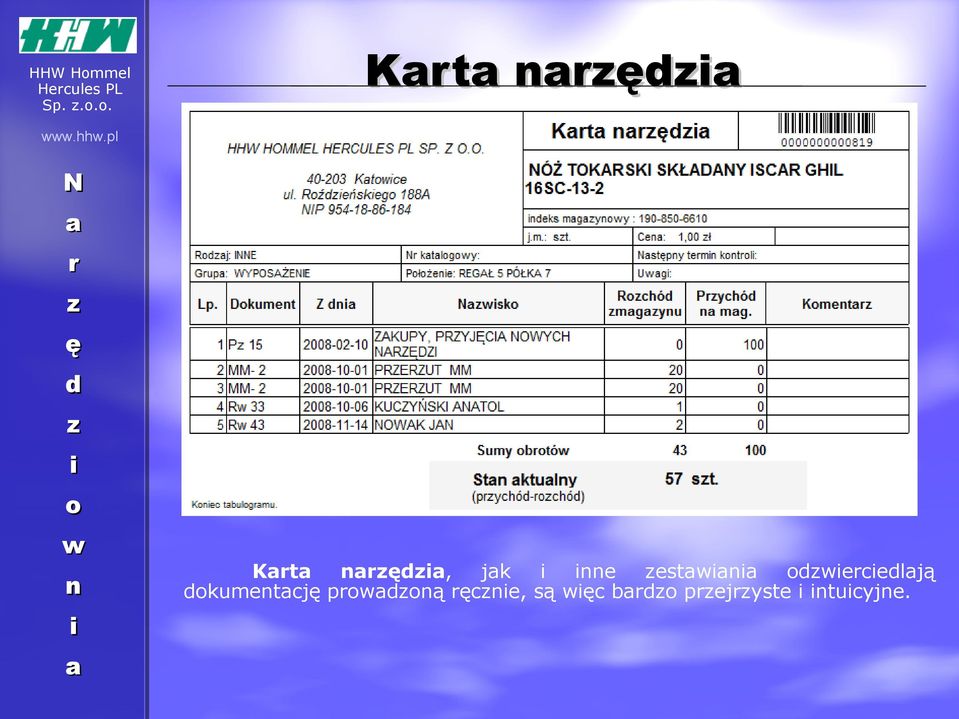Click 'ZAKUPY, PRZYJĘCIA NOWYCH NARZĘDZI' cell
The width and height of the screenshot is (959, 719).
(488, 344)
